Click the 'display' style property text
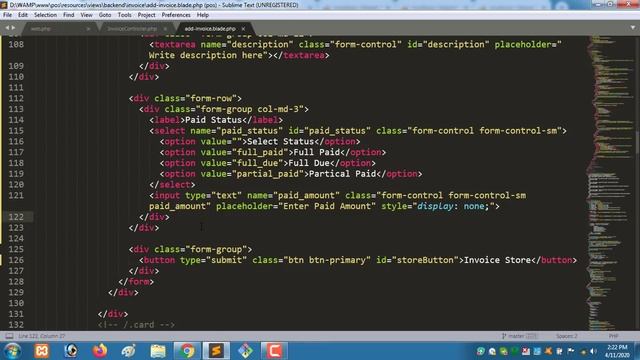Image resolution: width=640 pixels, height=360 pixels. [x=435, y=206]
